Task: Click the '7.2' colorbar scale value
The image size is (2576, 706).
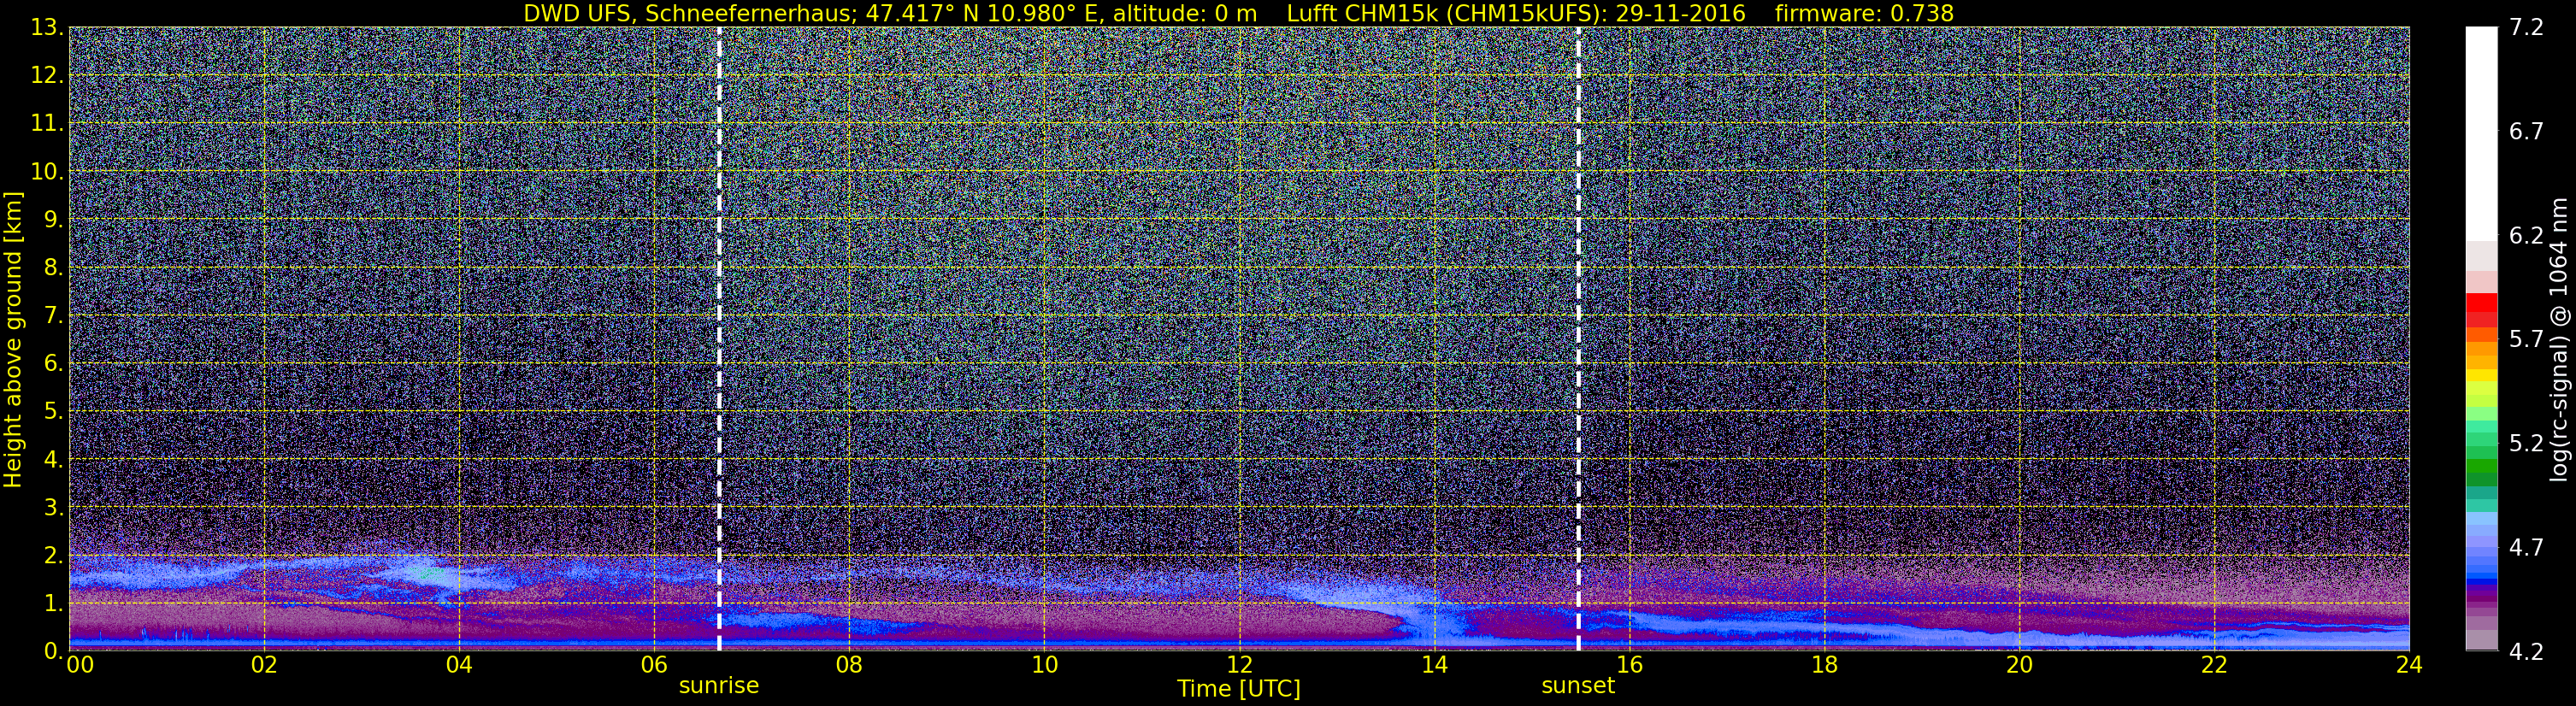Action: pyautogui.click(x=2526, y=27)
